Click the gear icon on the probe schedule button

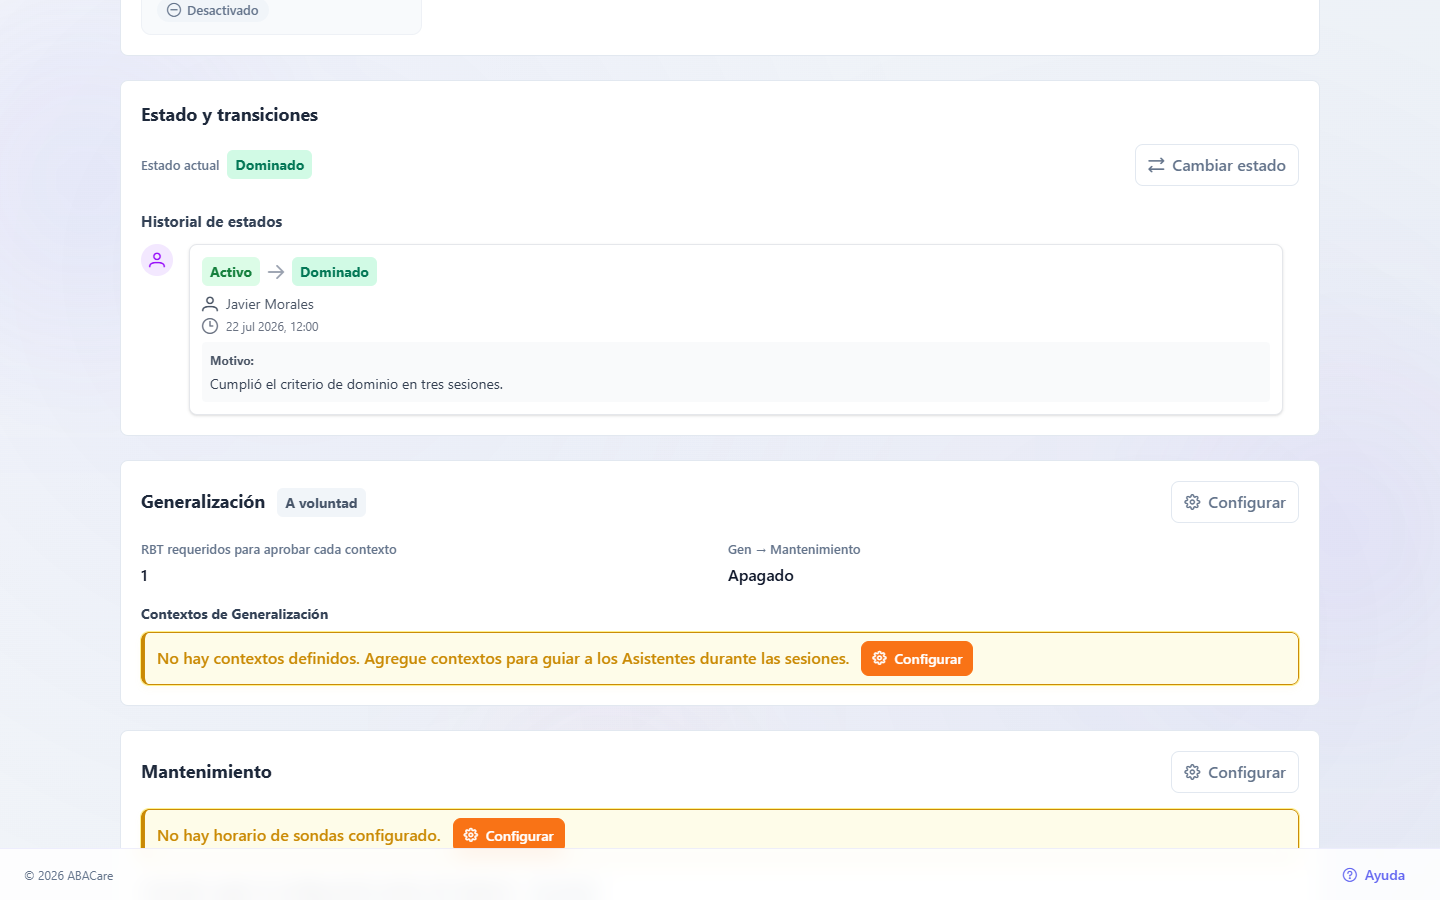tap(471, 835)
